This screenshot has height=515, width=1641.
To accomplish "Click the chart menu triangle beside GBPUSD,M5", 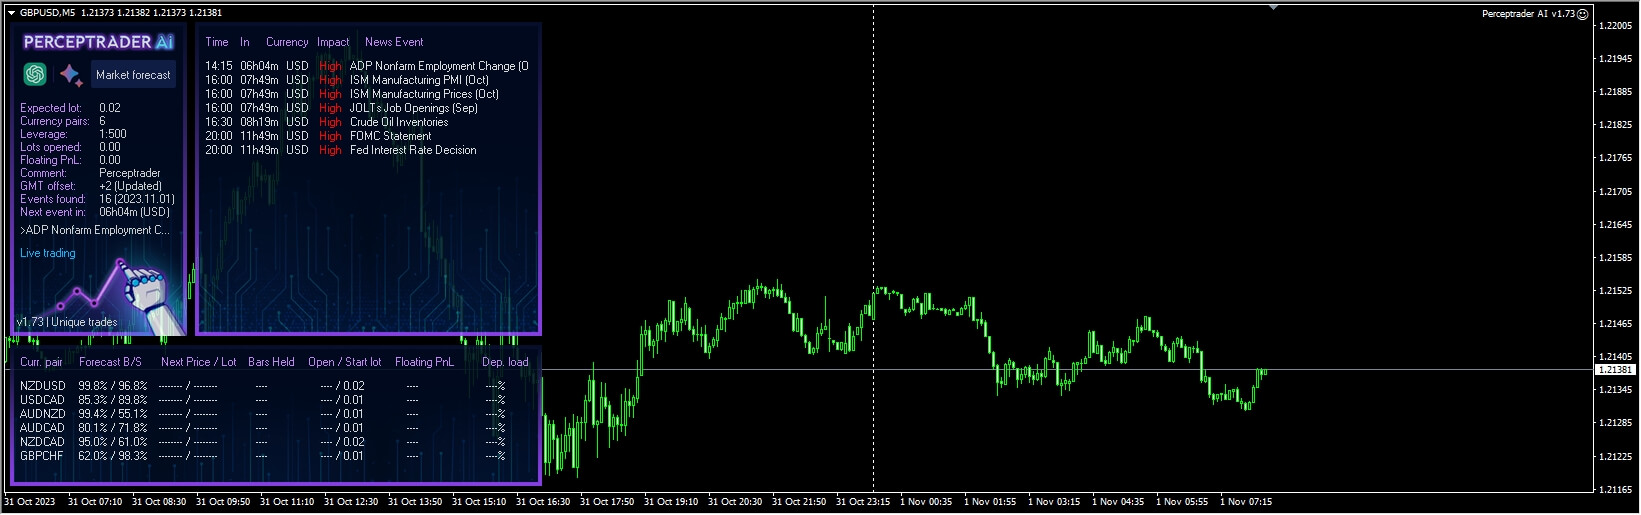I will [x=11, y=13].
